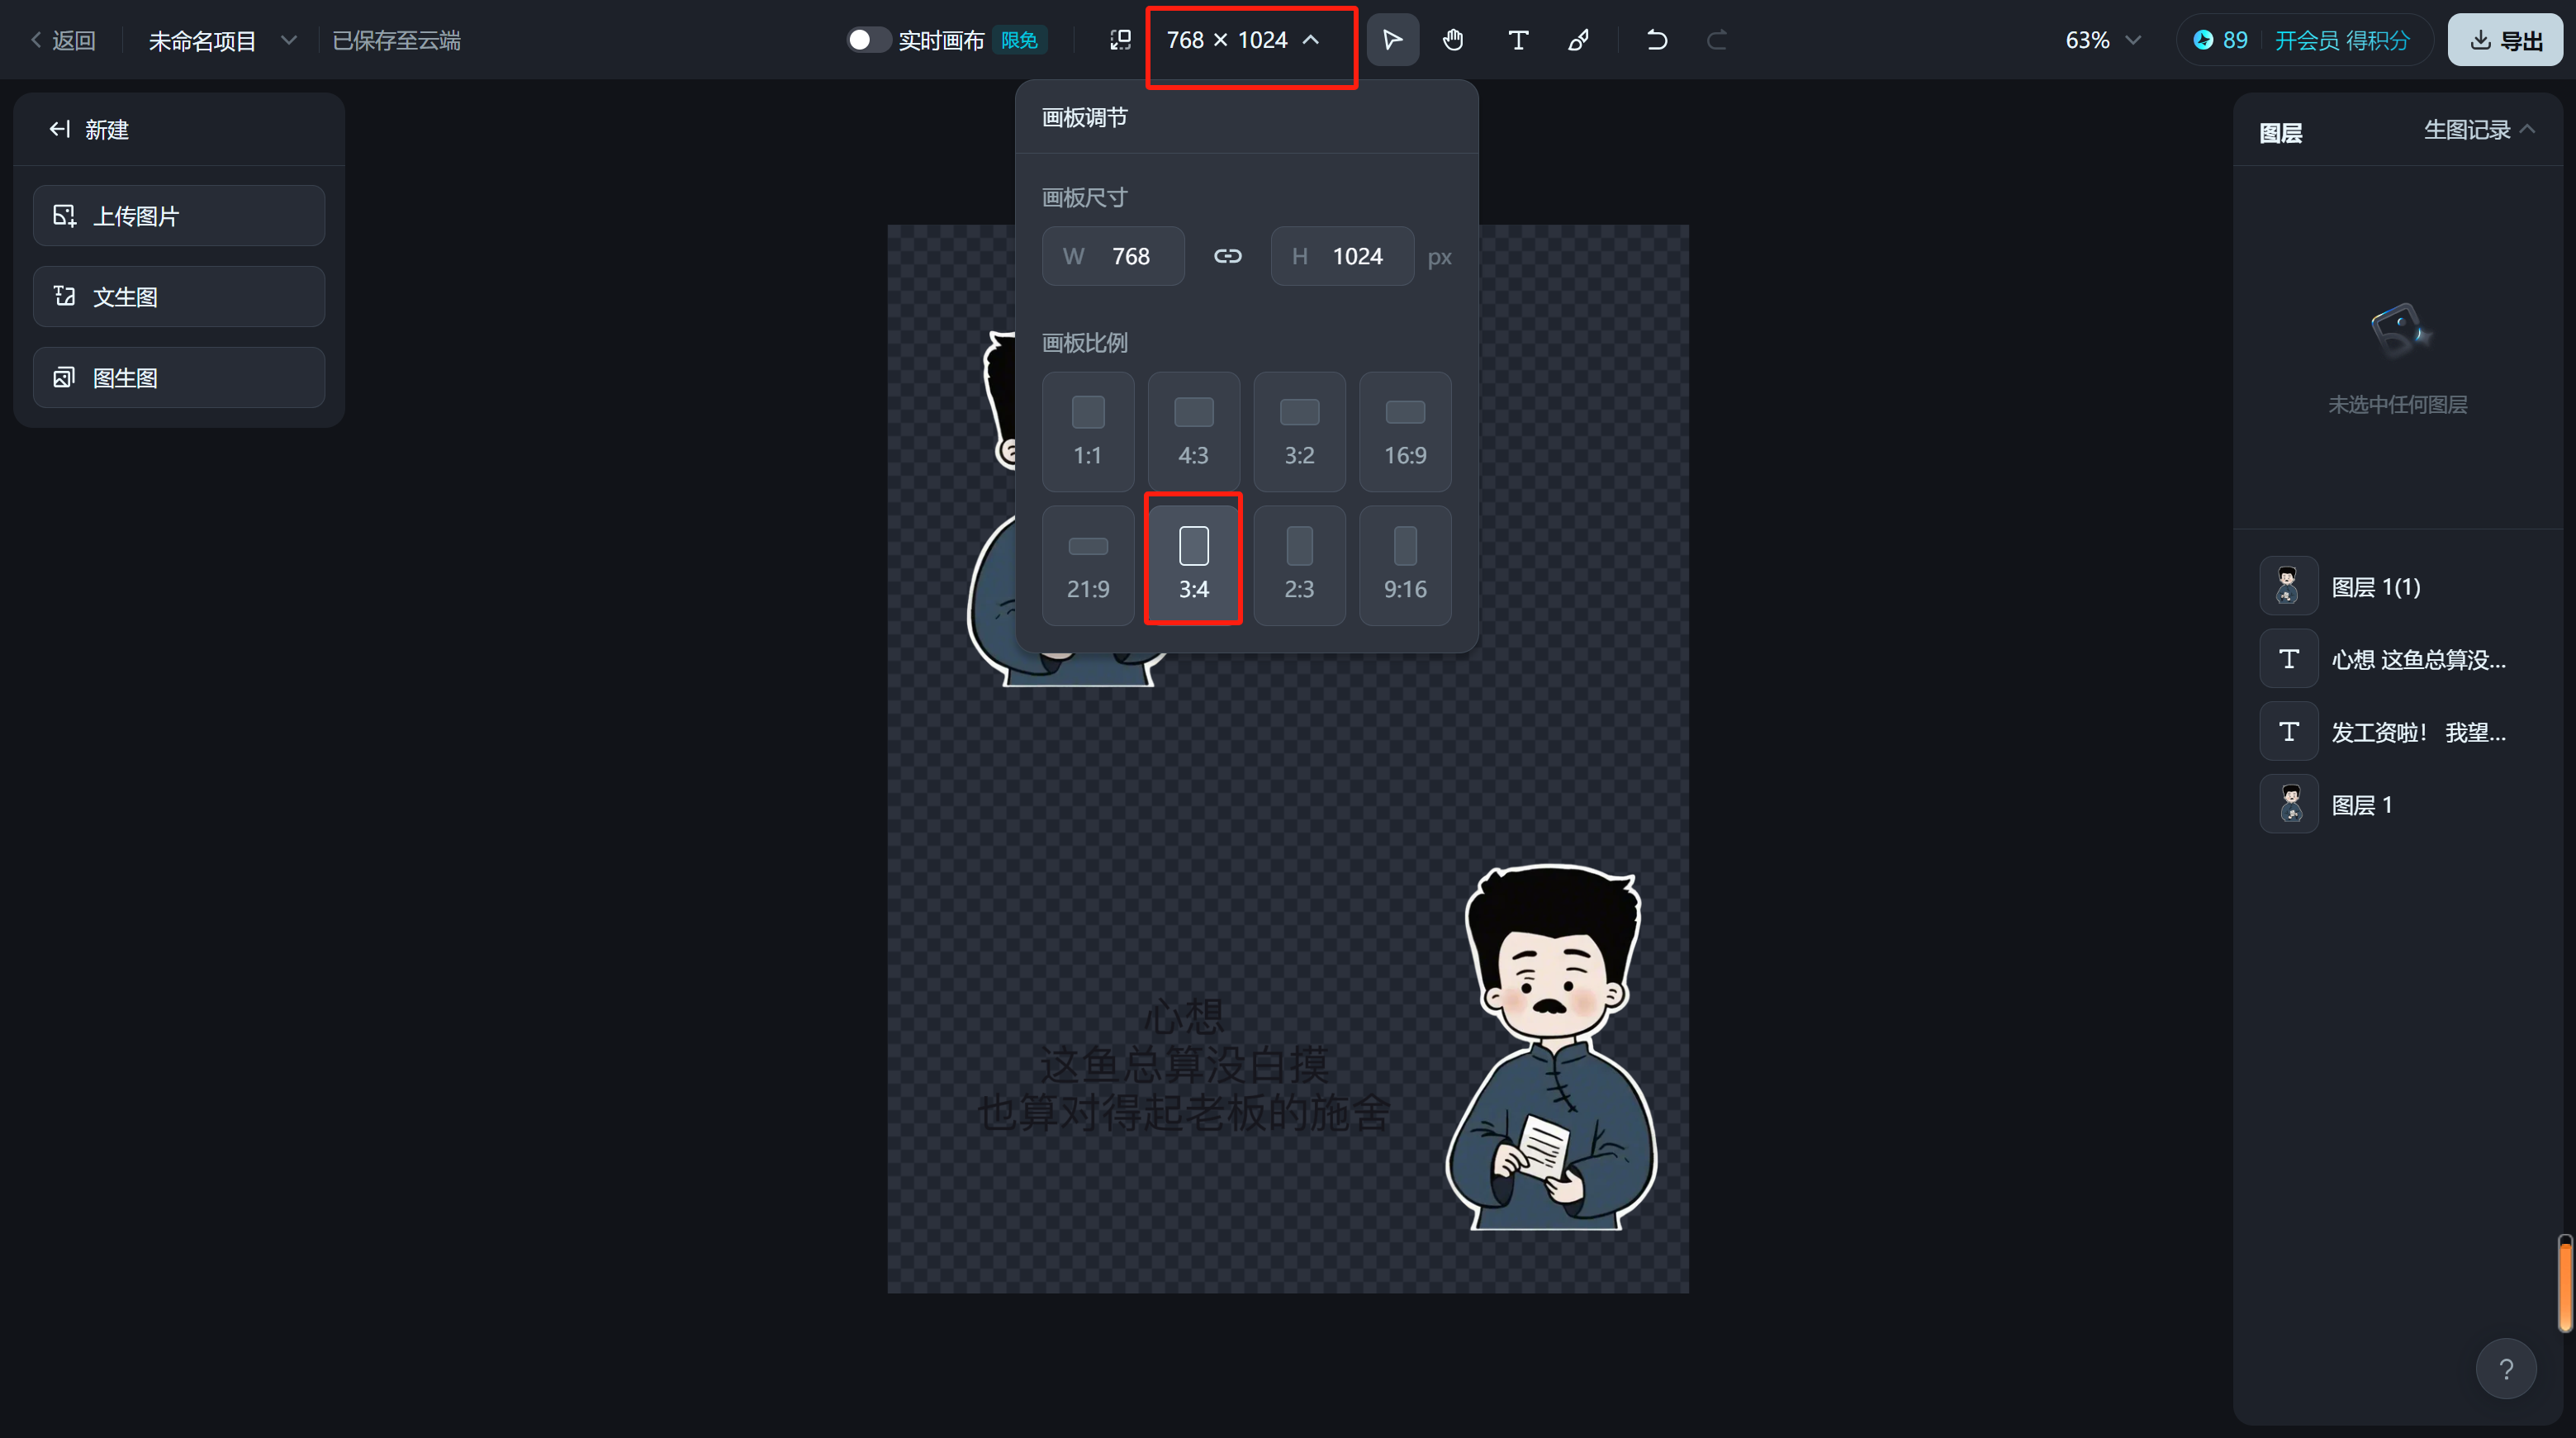Expand the 未命名项目 project name dropdown
The height and width of the screenshot is (1438, 2576).
(x=288, y=40)
